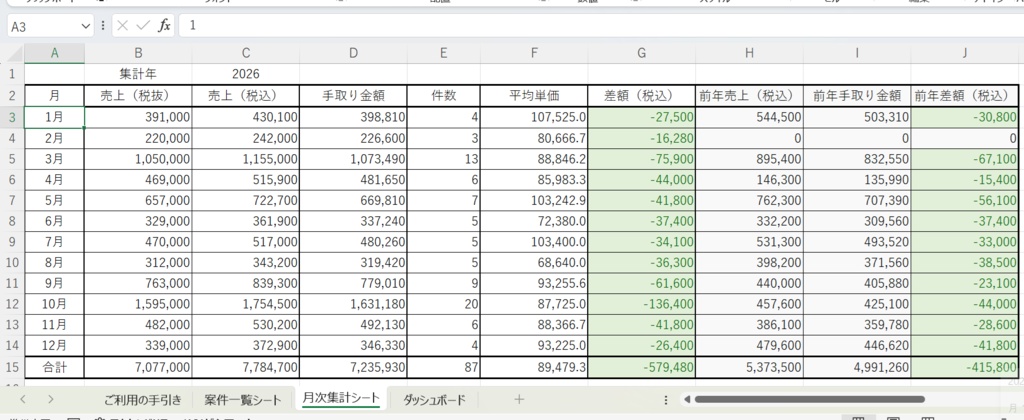Click the formula bar input showing 1
Viewport: 1024px width, 420px height.
(x=601, y=26)
